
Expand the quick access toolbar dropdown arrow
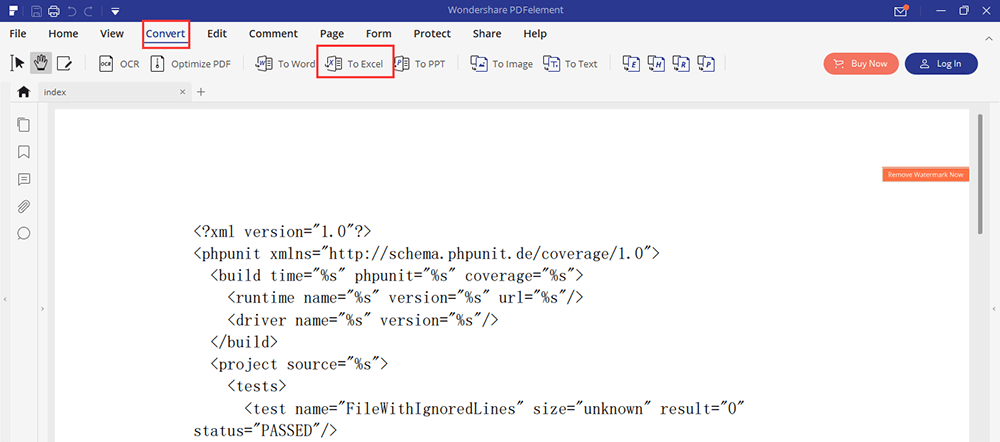116,11
